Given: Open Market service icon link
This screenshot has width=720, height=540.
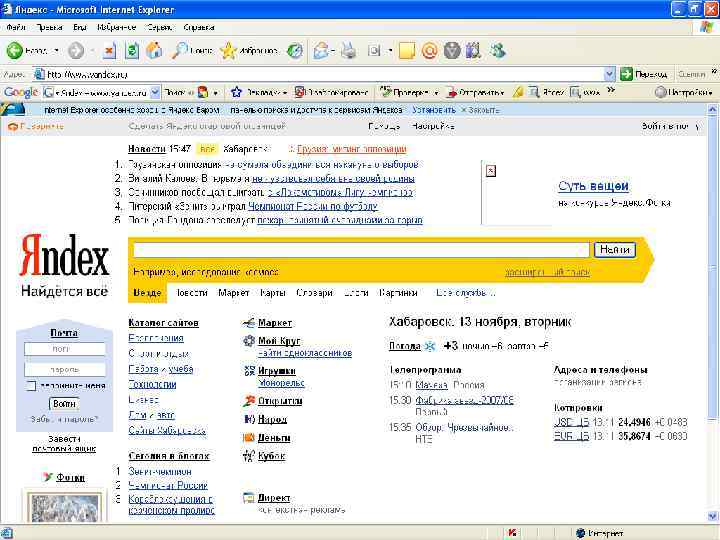Looking at the screenshot, I should point(248,323).
